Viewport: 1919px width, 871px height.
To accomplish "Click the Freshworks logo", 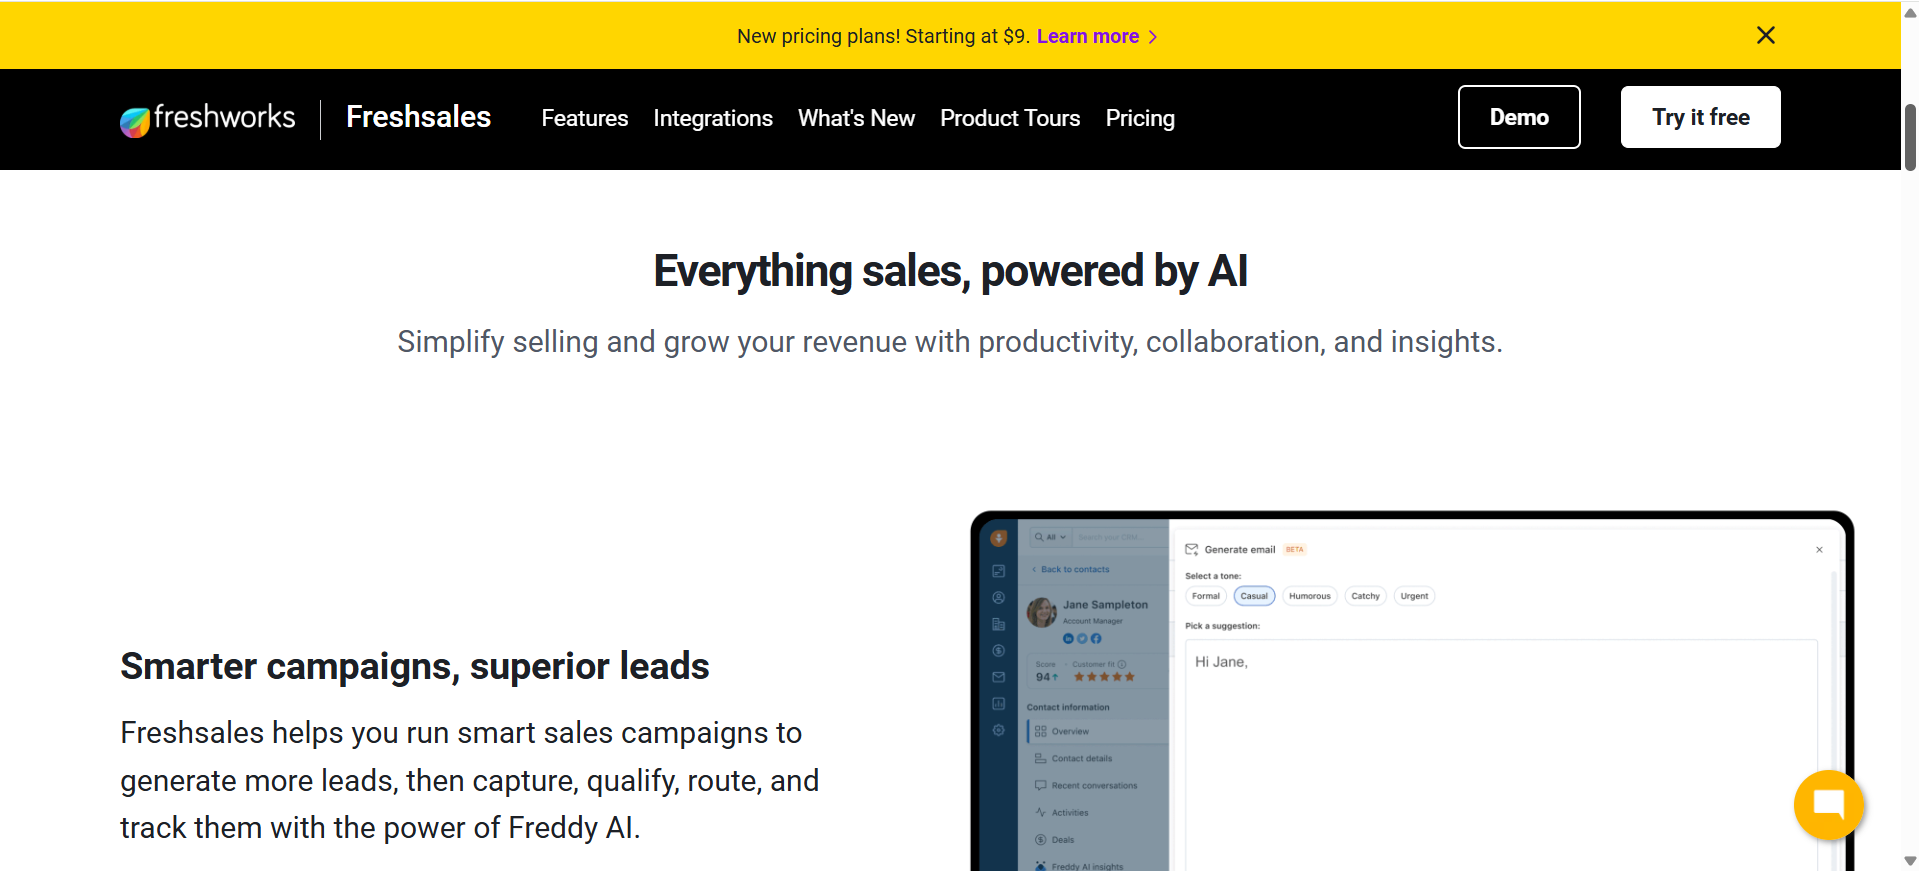I will click(x=208, y=119).
